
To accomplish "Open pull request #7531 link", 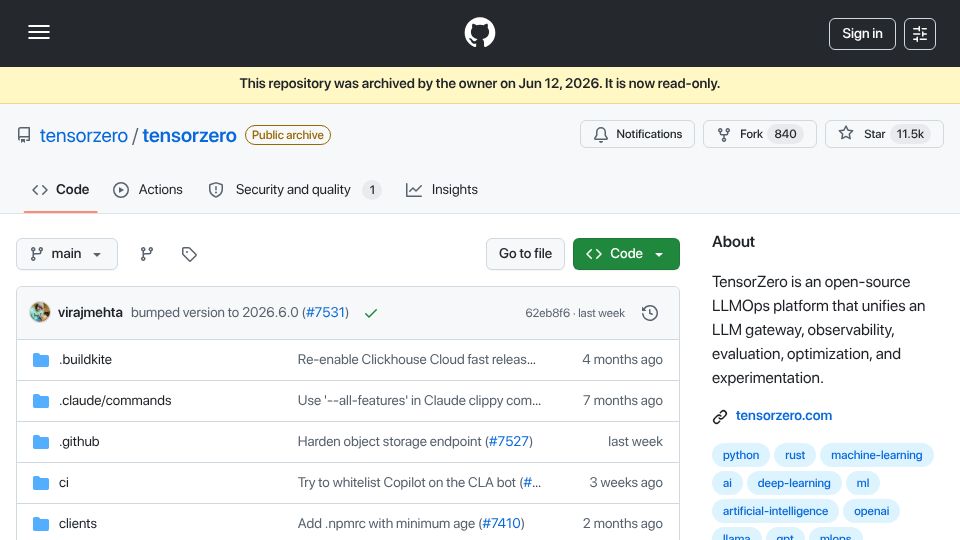I will 326,312.
